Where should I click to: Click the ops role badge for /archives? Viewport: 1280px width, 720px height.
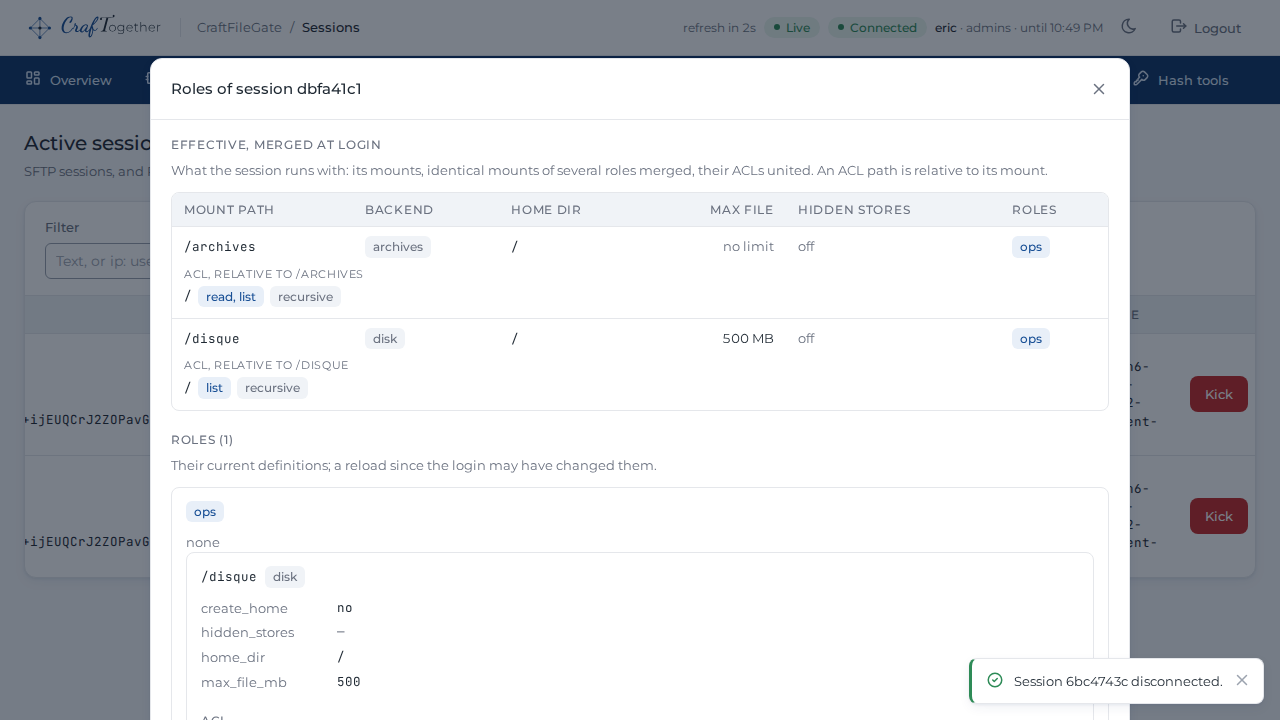1031,247
